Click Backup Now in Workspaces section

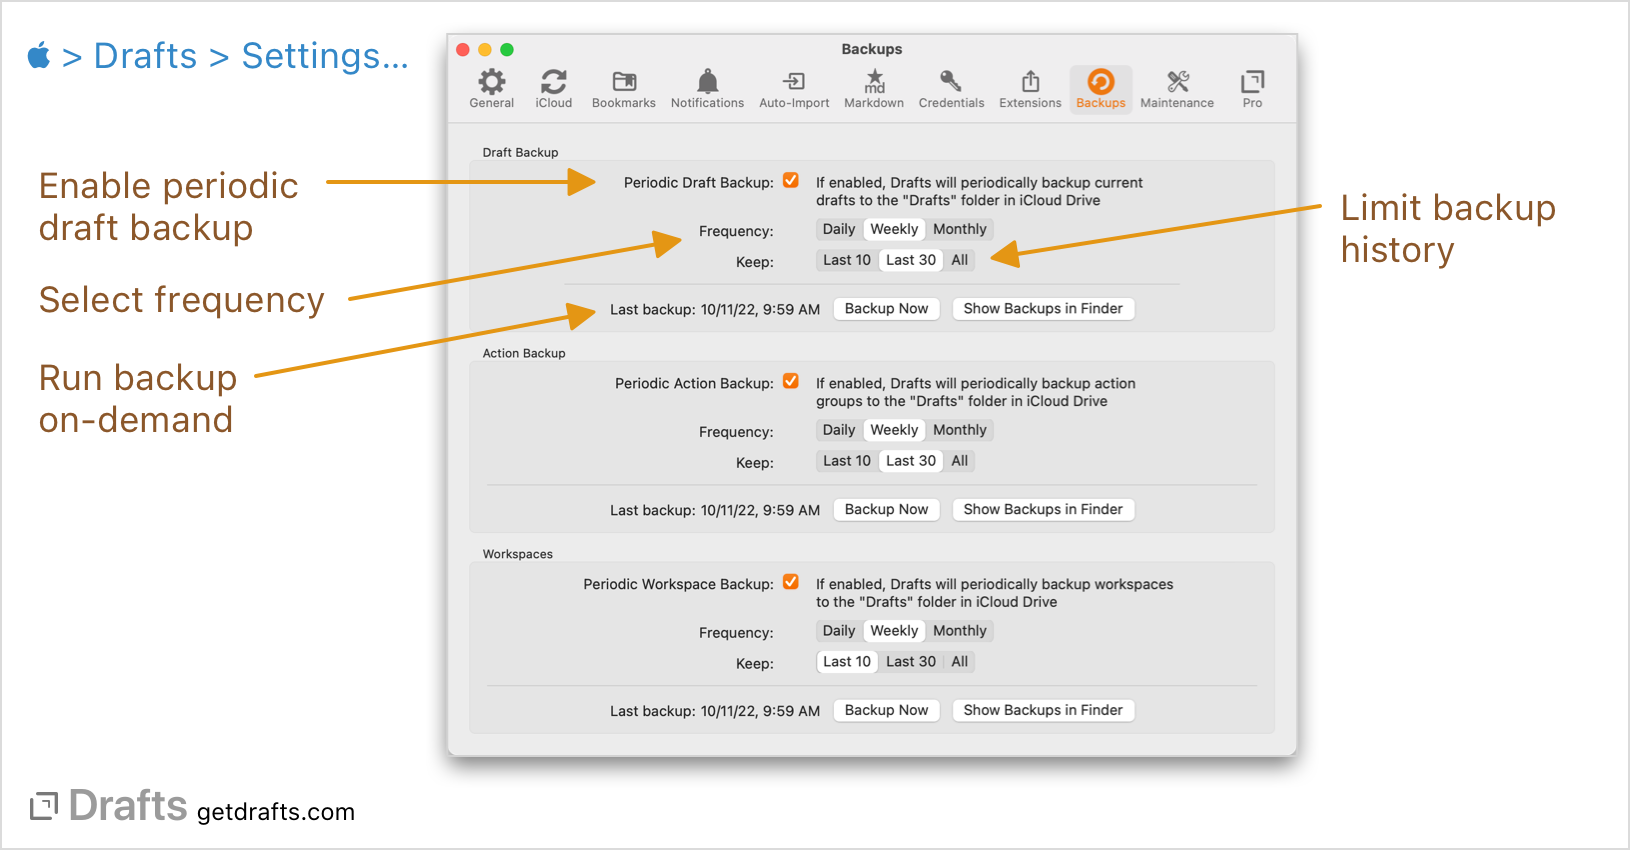pos(887,711)
